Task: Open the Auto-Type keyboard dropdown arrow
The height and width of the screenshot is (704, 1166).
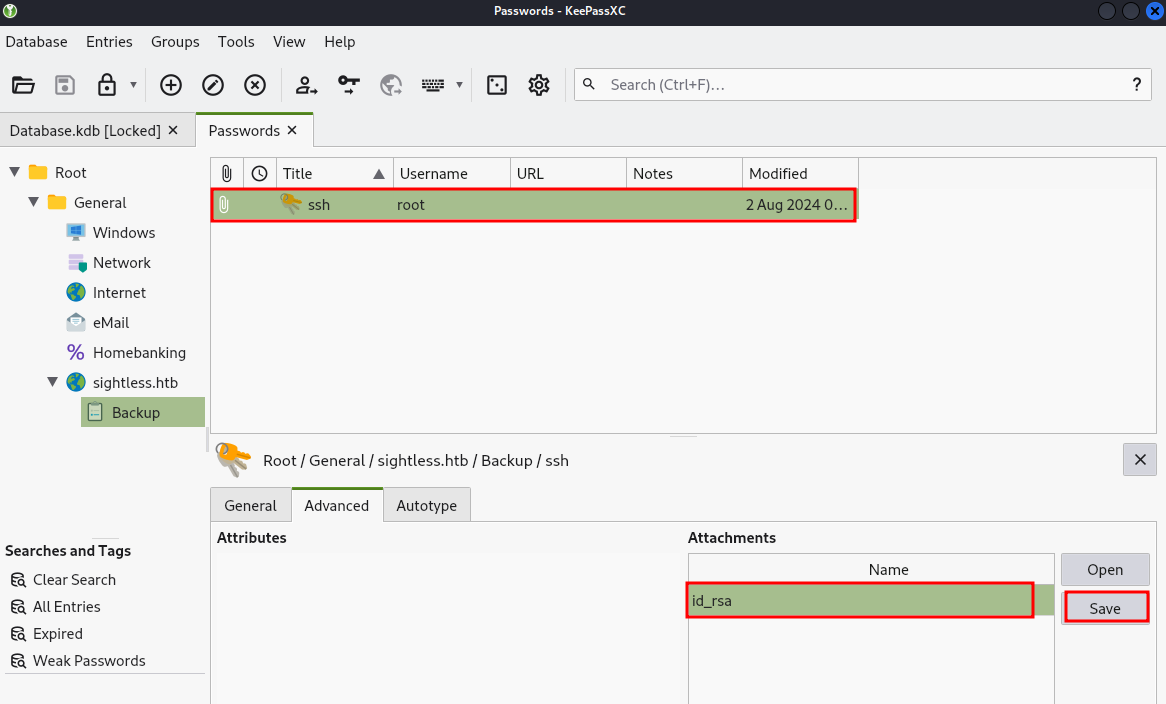Action: pyautogui.click(x=459, y=85)
